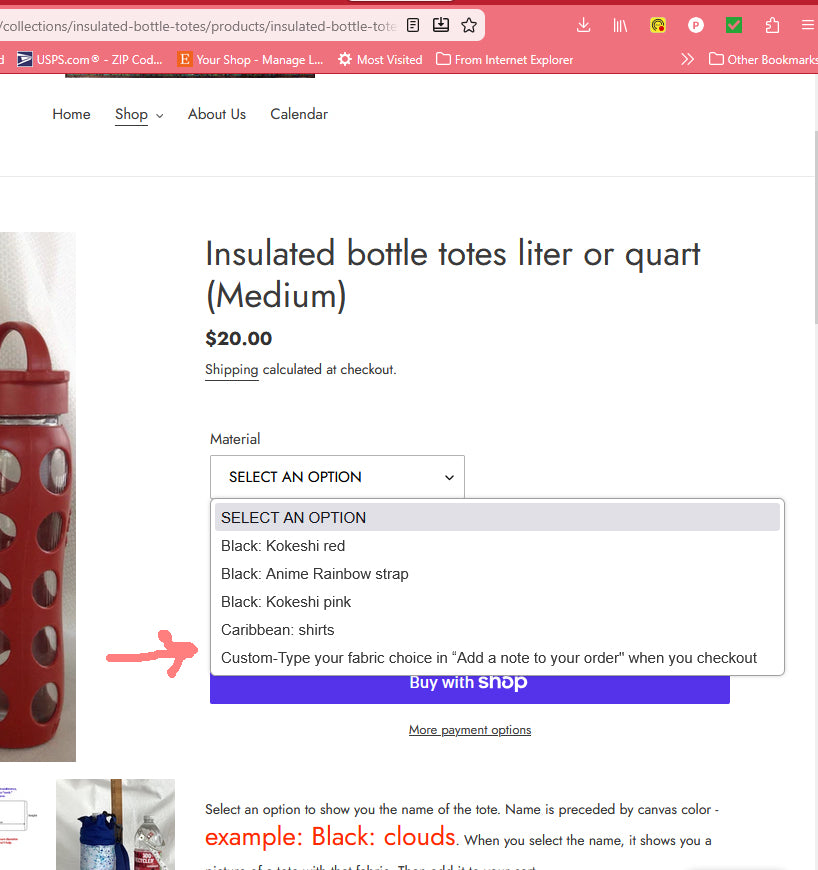Click the save-to-Pocket icon in address bar

coord(441,25)
